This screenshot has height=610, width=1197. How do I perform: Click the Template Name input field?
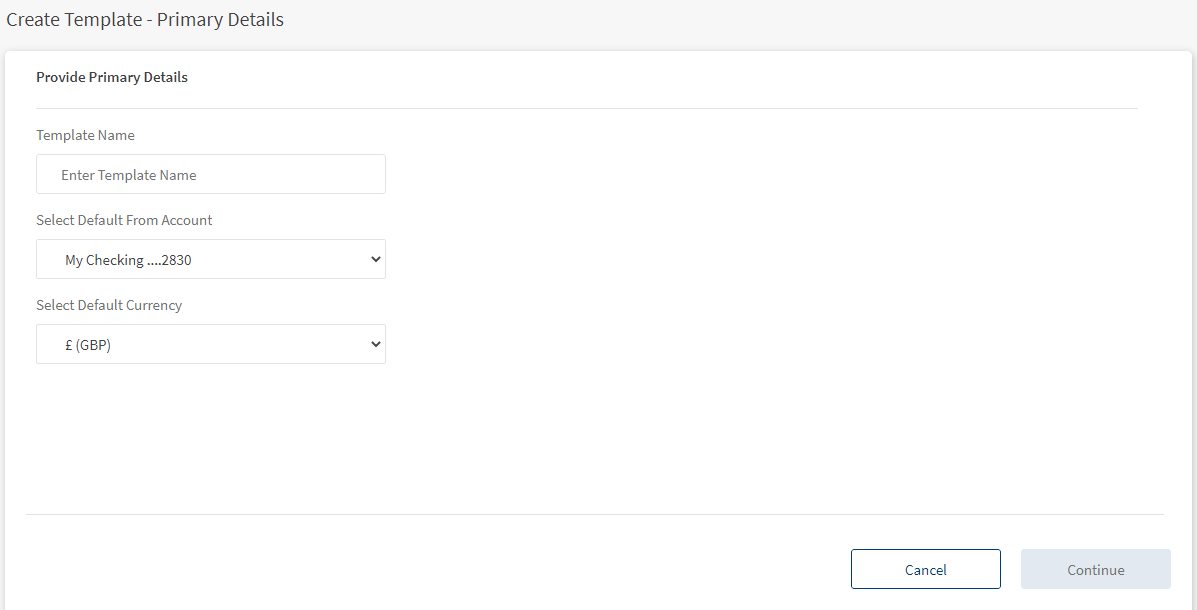click(210, 174)
